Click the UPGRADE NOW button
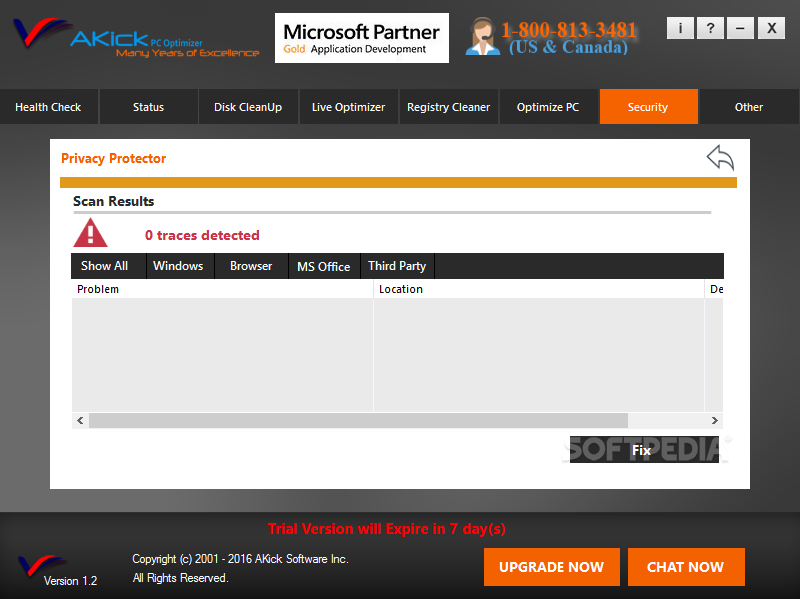The width and height of the screenshot is (800, 599). point(552,567)
